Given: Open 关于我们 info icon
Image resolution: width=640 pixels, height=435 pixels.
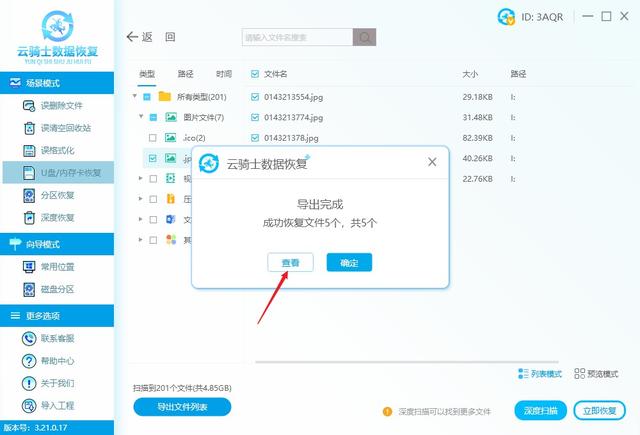Looking at the screenshot, I should [29, 383].
